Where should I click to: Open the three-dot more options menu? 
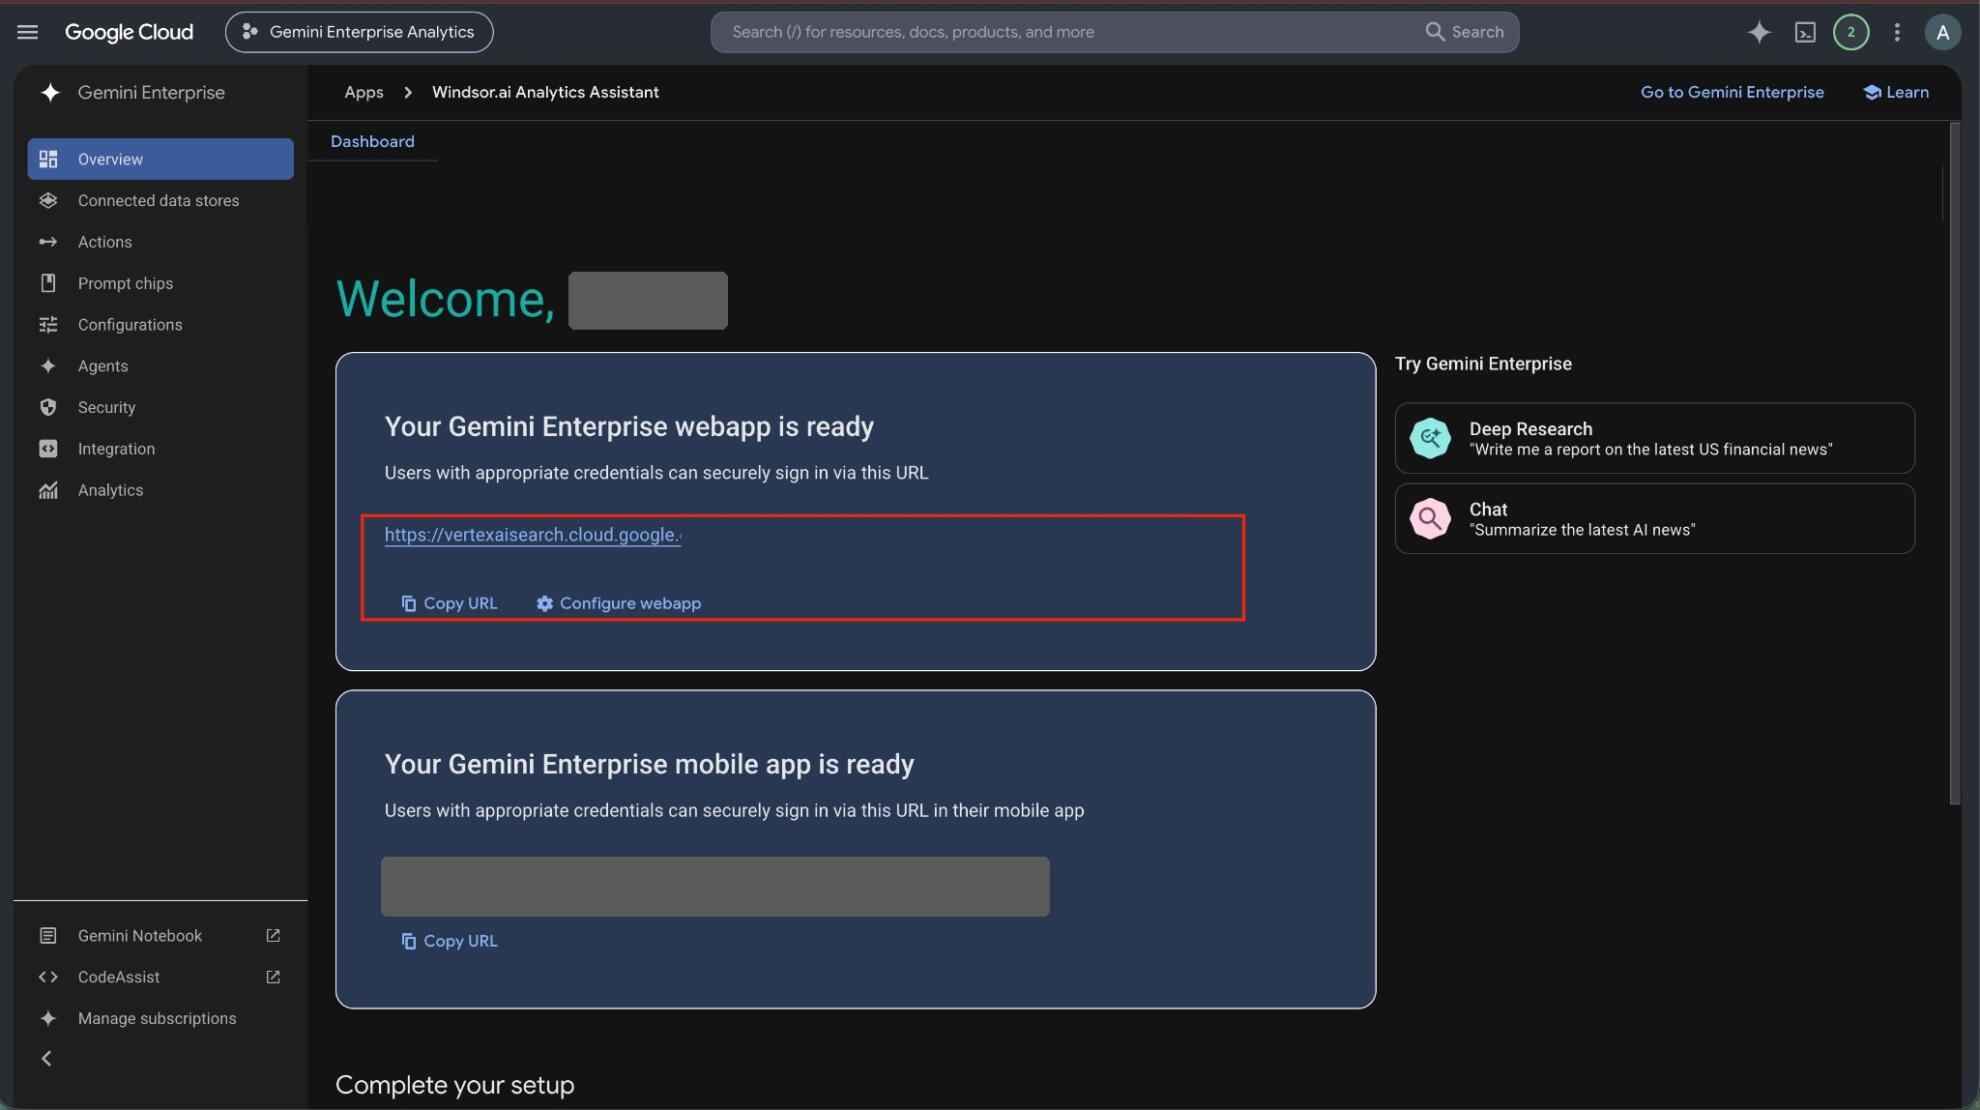coord(1897,32)
